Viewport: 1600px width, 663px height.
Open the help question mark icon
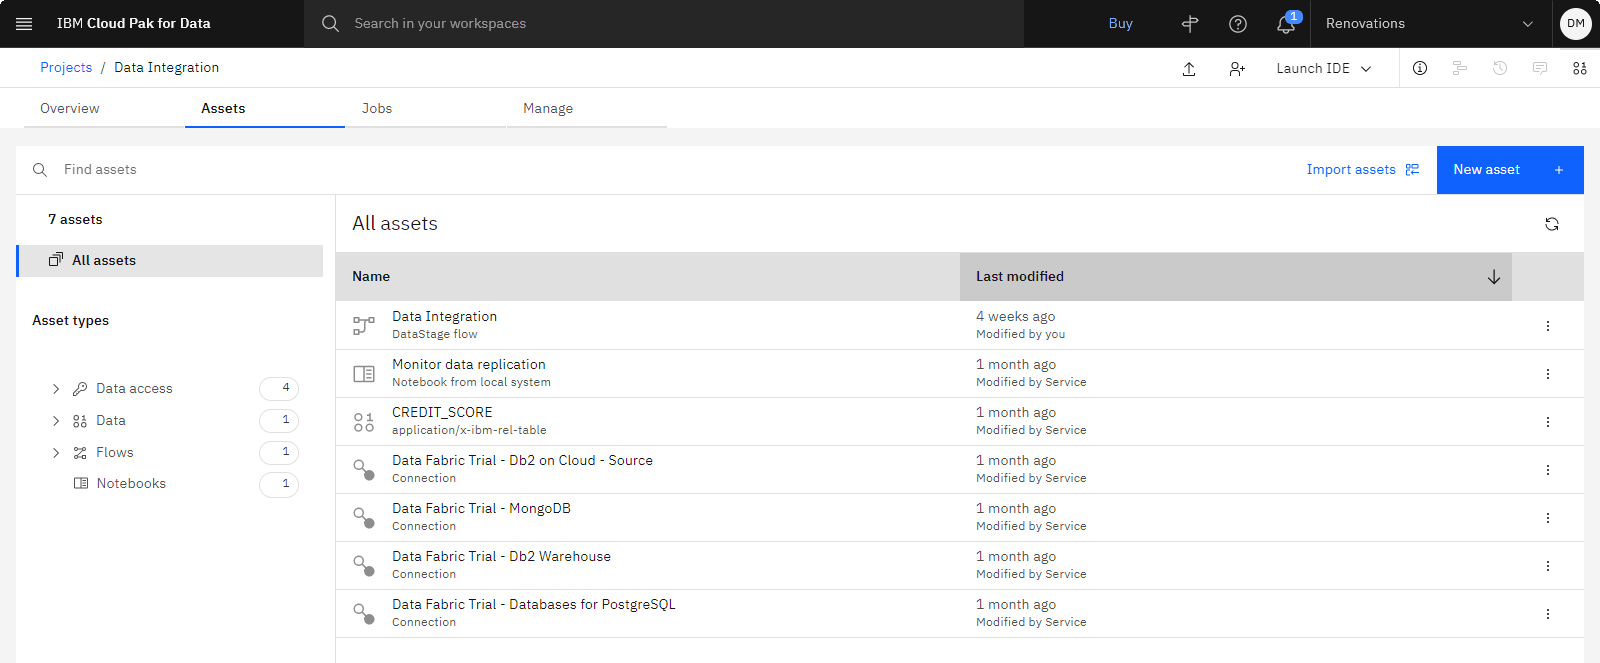(x=1238, y=24)
